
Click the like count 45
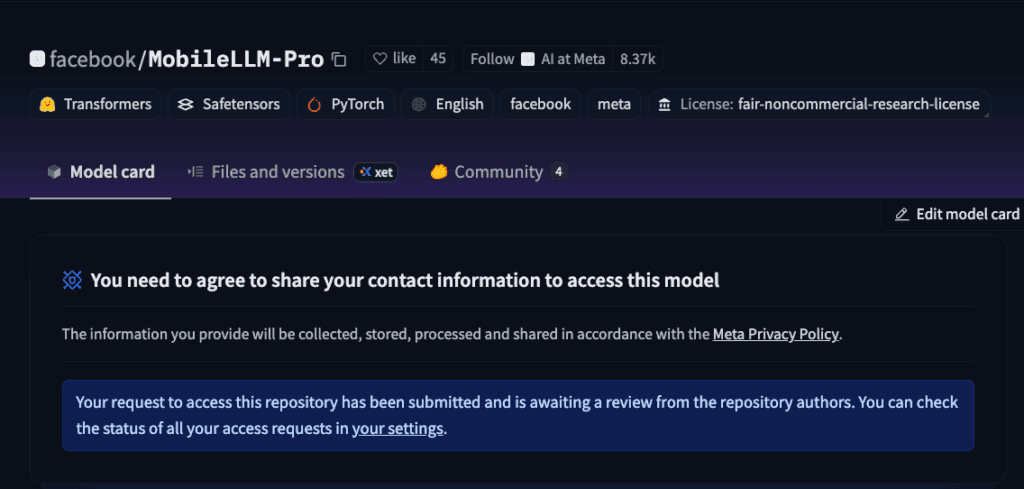click(438, 59)
